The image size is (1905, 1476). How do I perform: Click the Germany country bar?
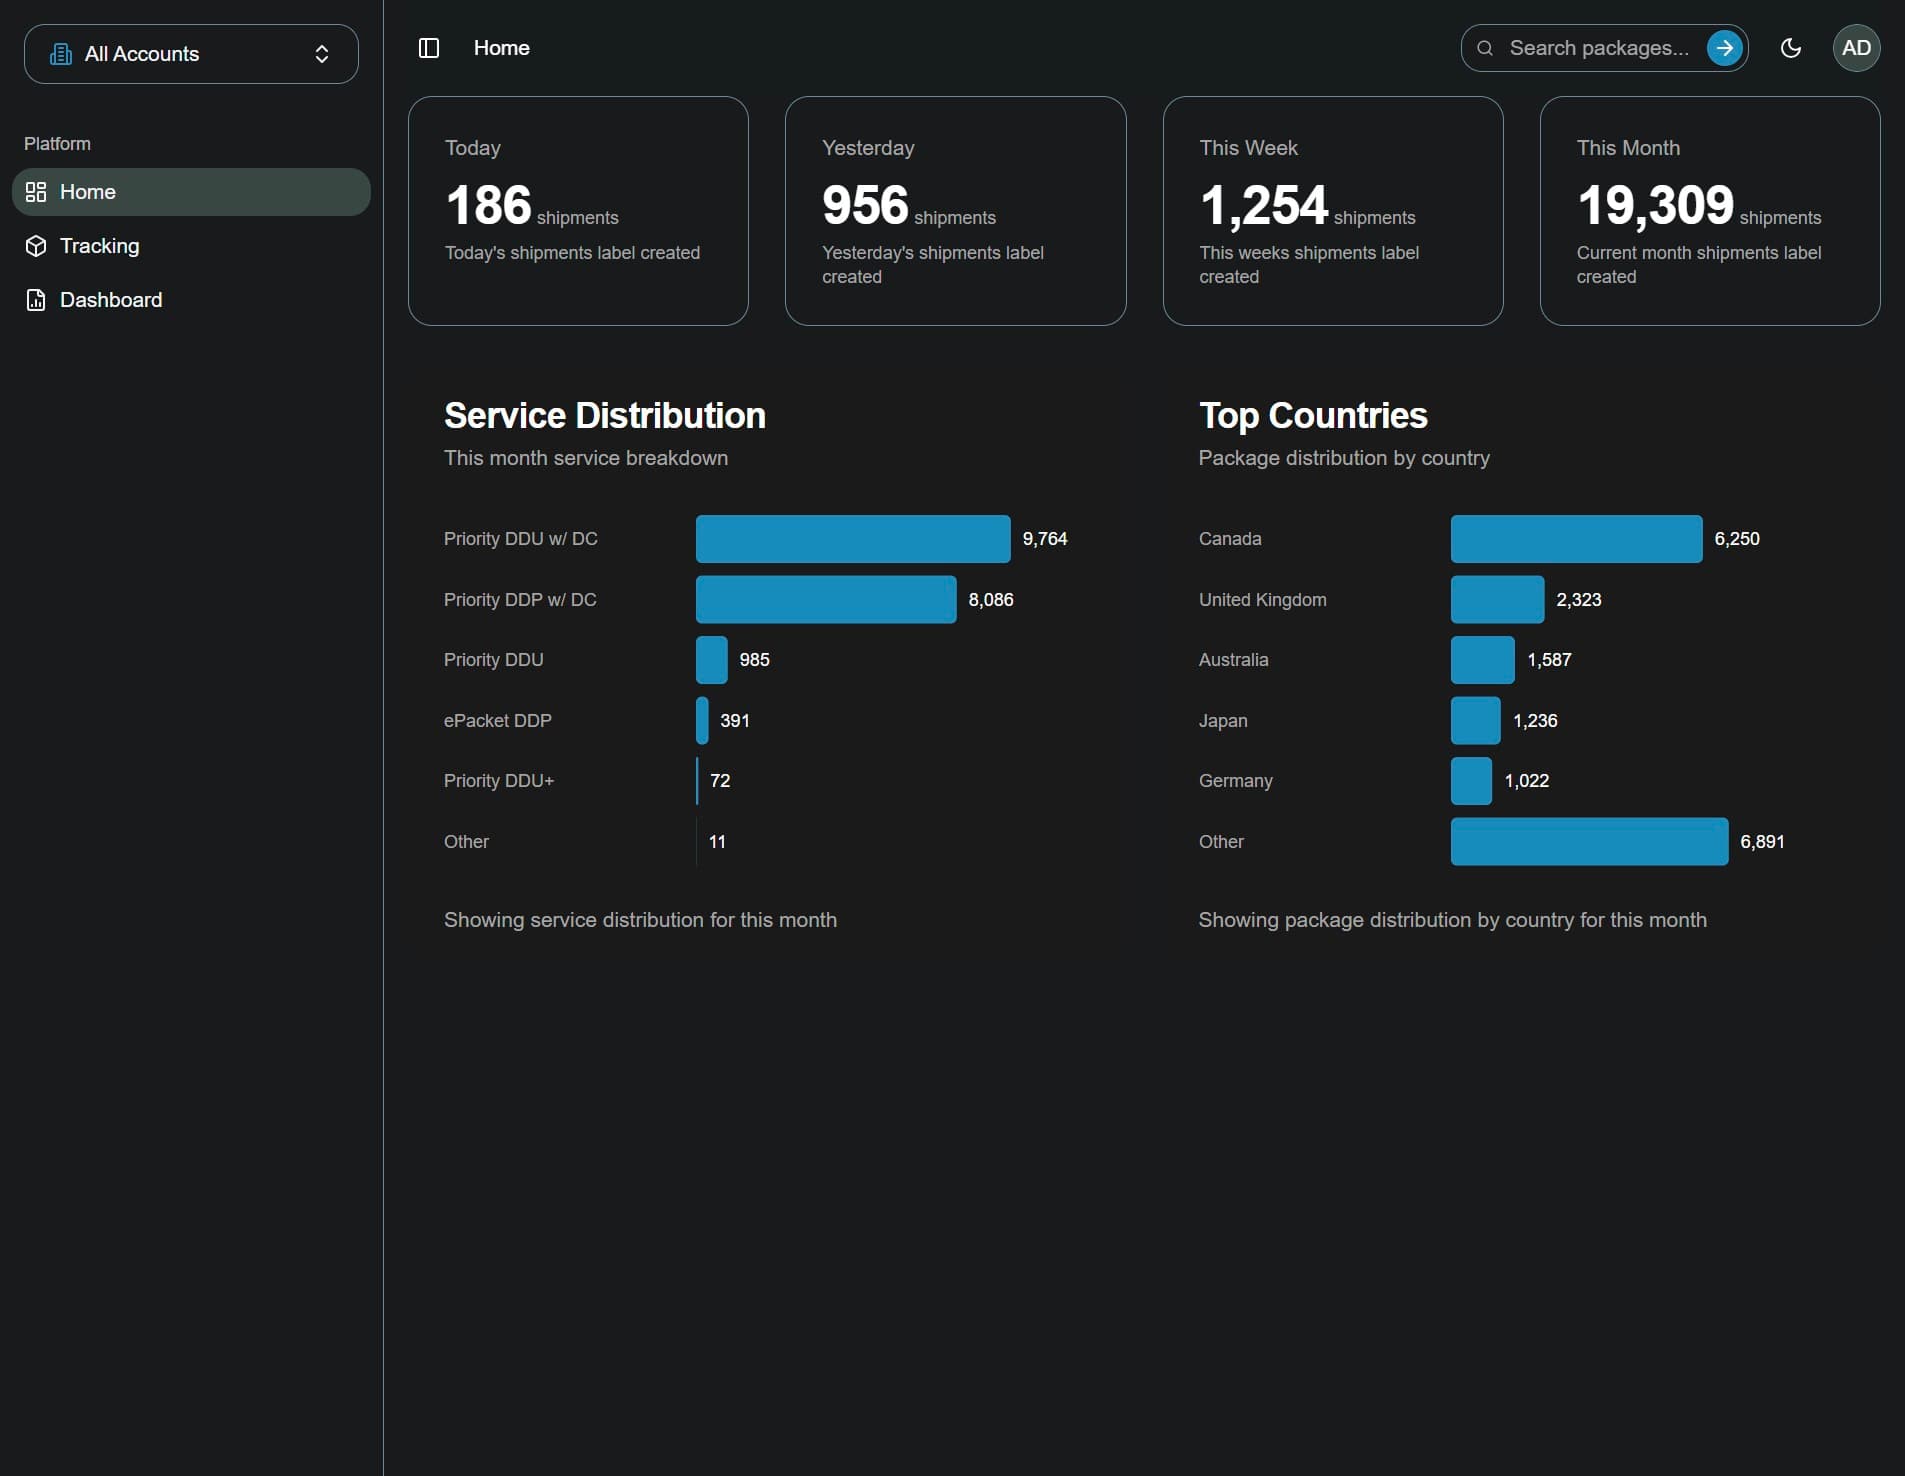[x=1472, y=781]
